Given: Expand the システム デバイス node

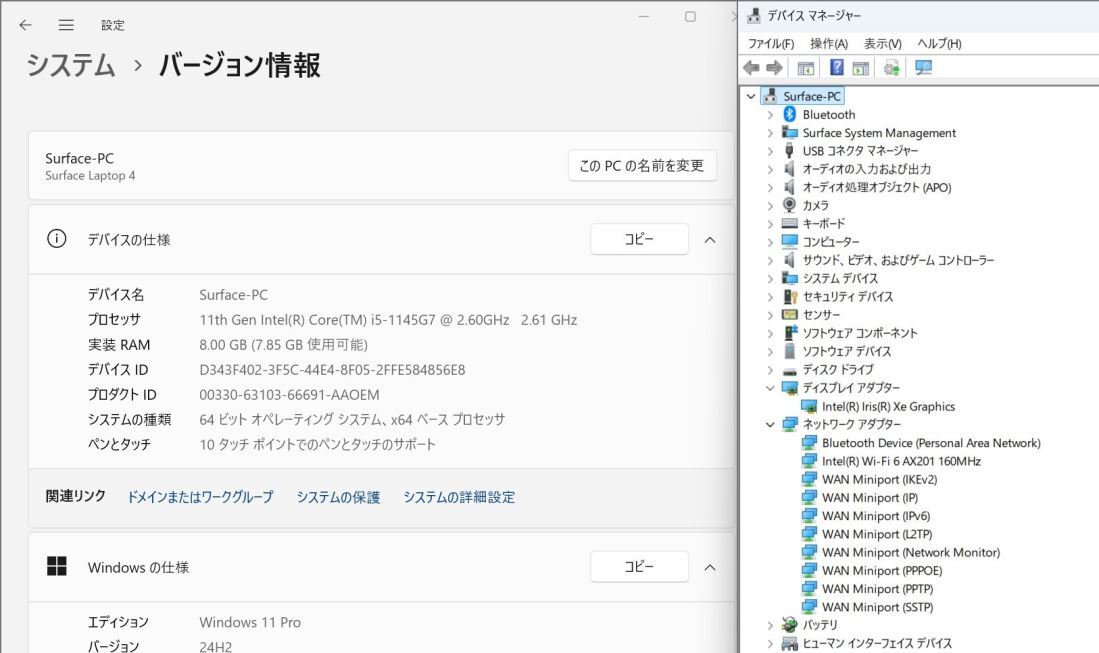Looking at the screenshot, I should [770, 278].
